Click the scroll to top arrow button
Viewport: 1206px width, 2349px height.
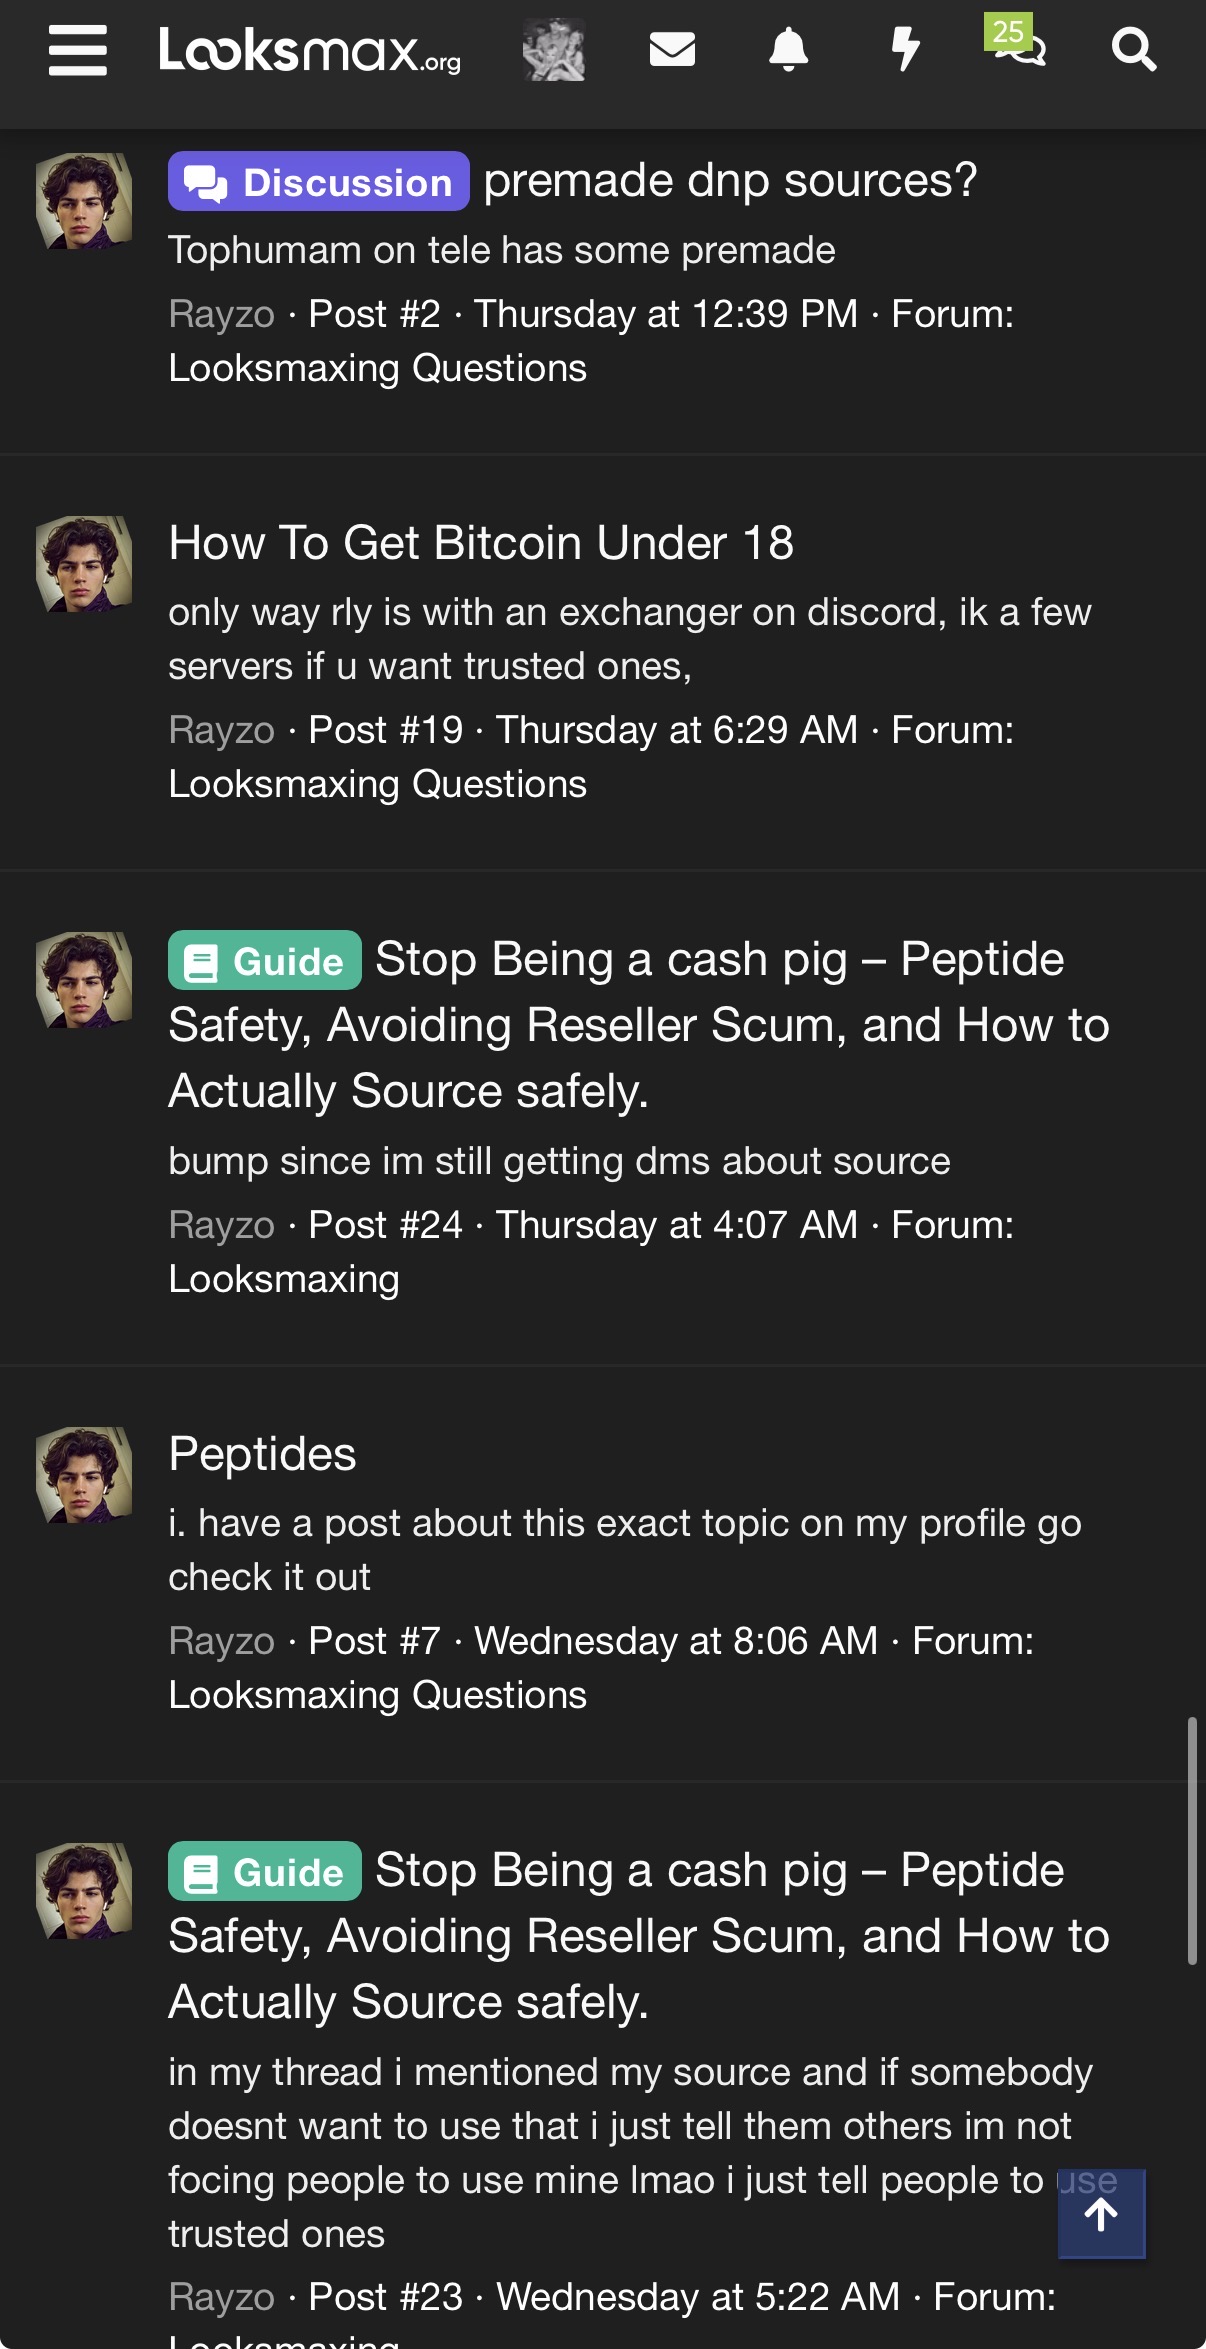(1101, 2215)
